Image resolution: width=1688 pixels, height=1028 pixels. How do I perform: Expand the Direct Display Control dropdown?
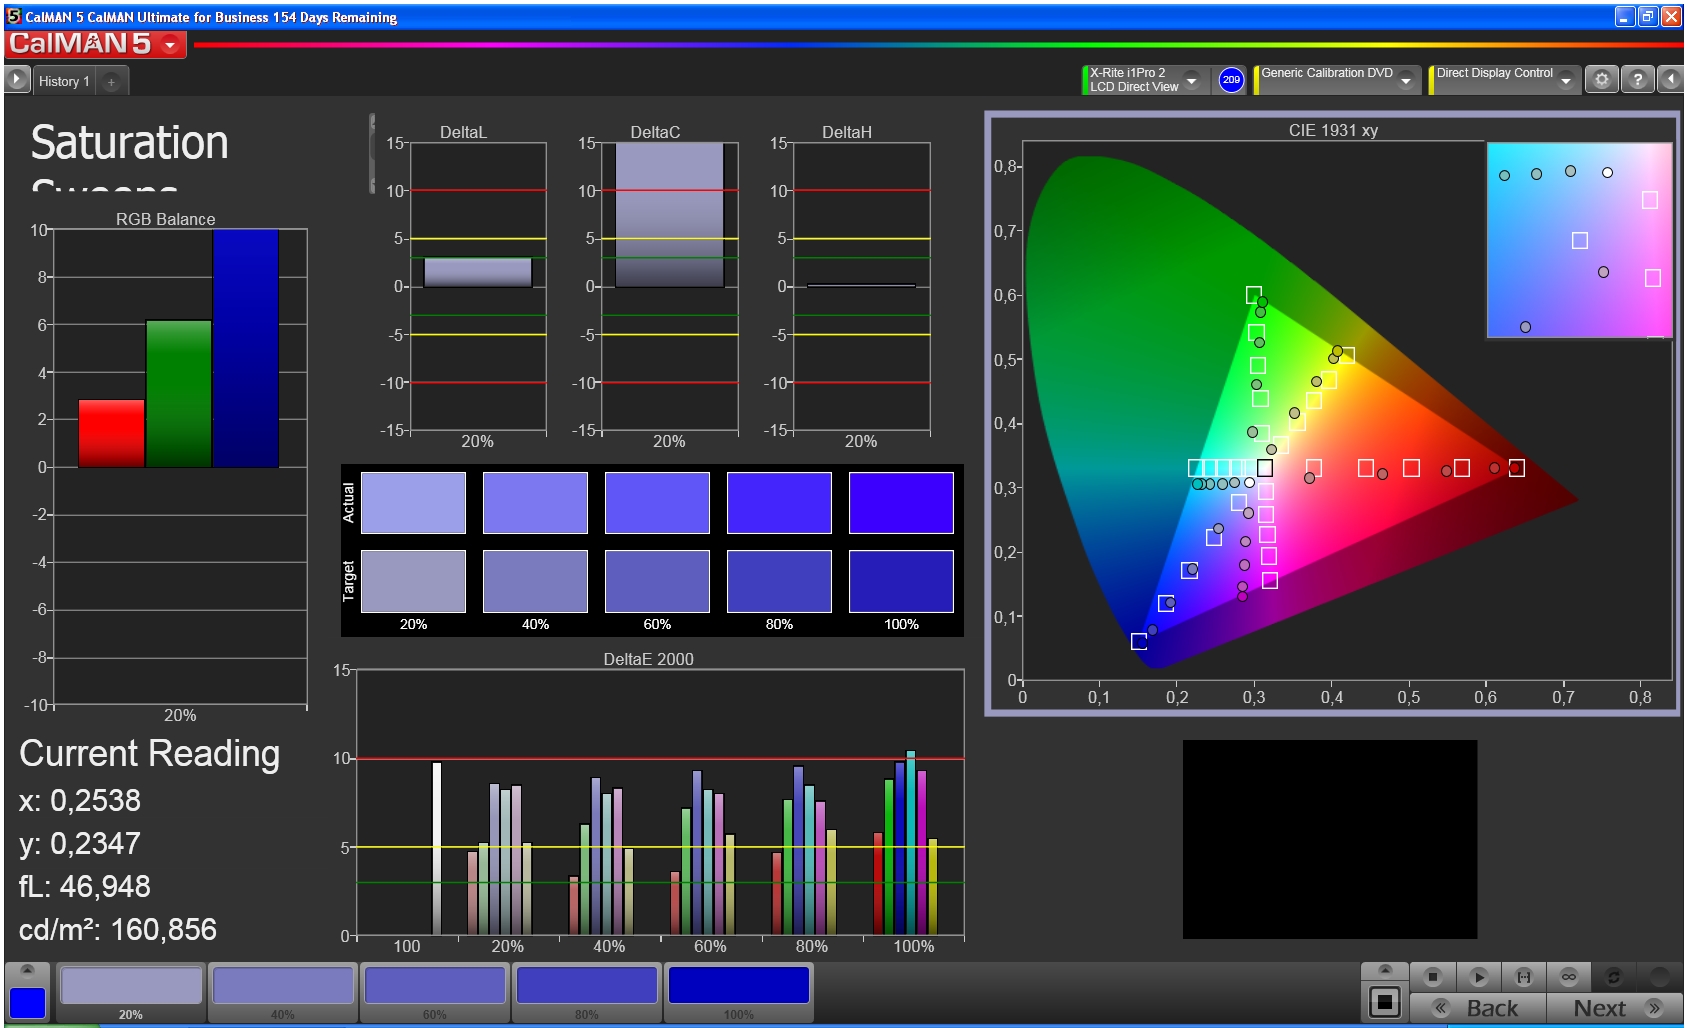pos(1566,81)
